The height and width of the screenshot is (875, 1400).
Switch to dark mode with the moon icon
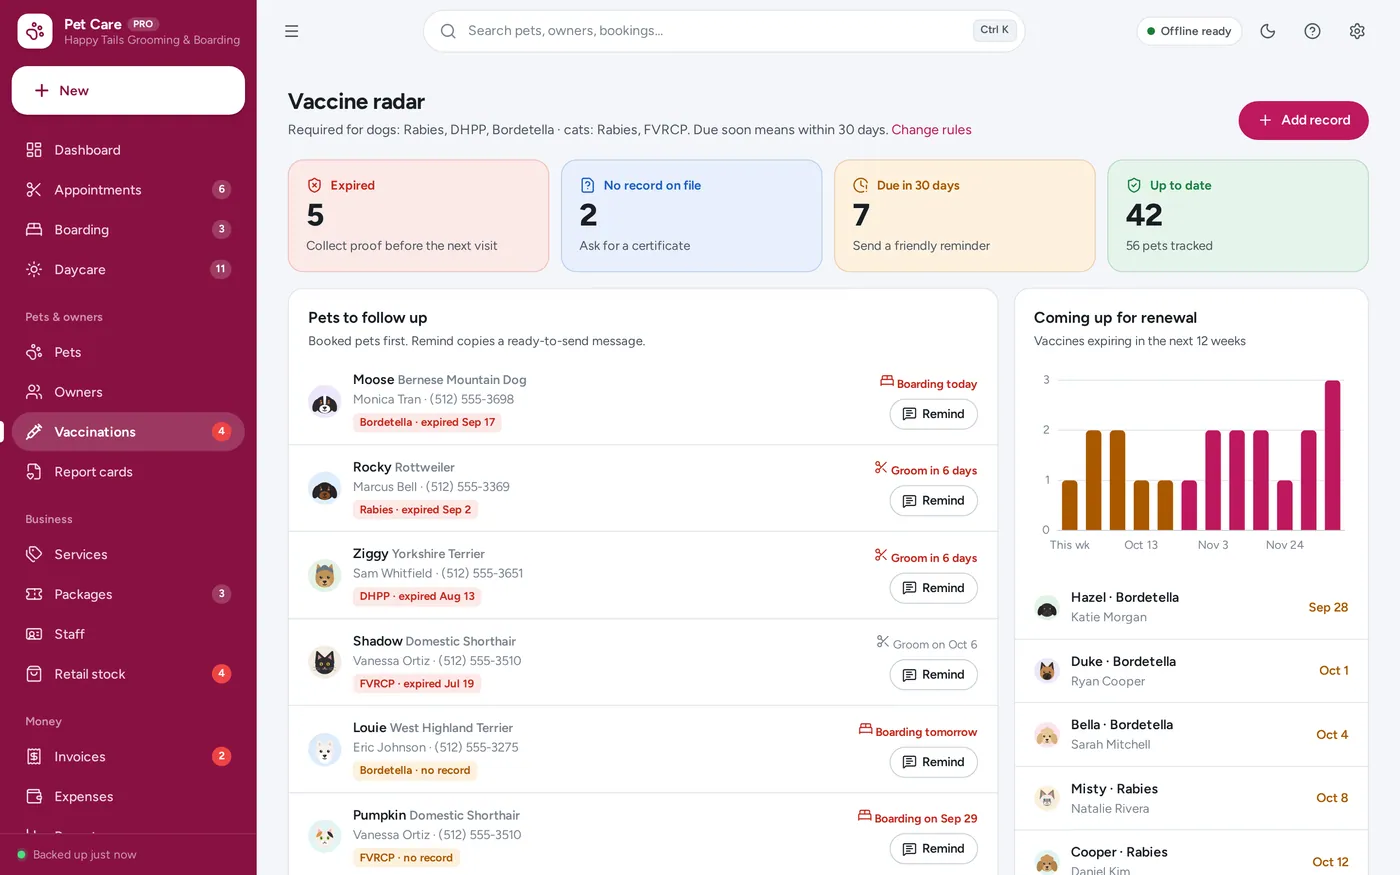point(1268,31)
